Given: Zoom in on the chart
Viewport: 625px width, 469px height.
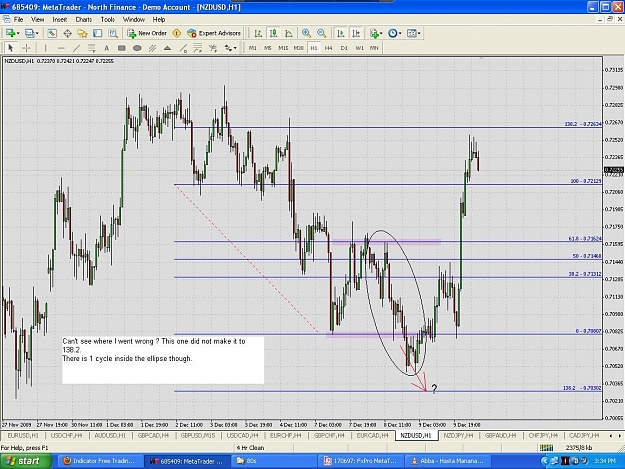Looking at the screenshot, I should pos(306,33).
